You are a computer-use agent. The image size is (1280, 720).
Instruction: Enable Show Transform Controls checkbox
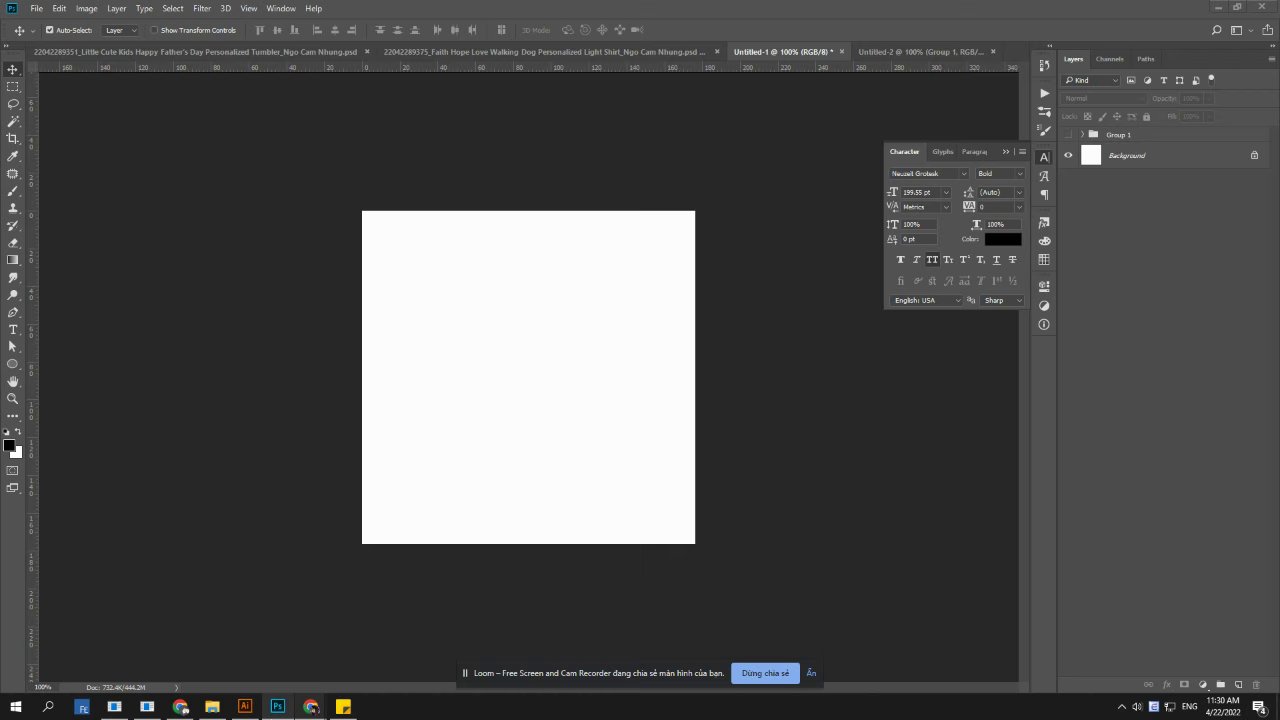tap(154, 30)
